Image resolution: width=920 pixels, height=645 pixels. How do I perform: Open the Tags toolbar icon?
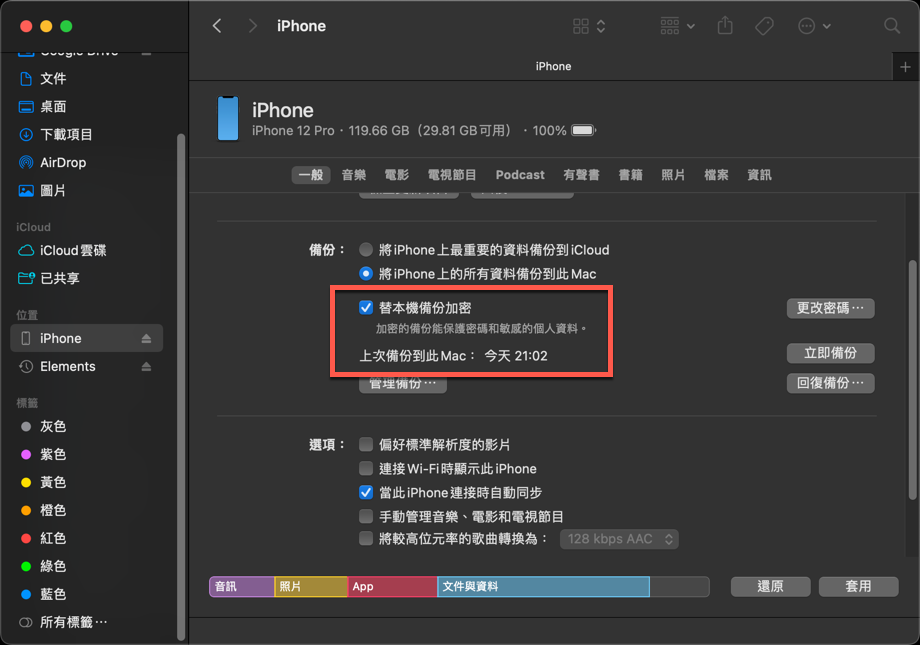pos(764,26)
